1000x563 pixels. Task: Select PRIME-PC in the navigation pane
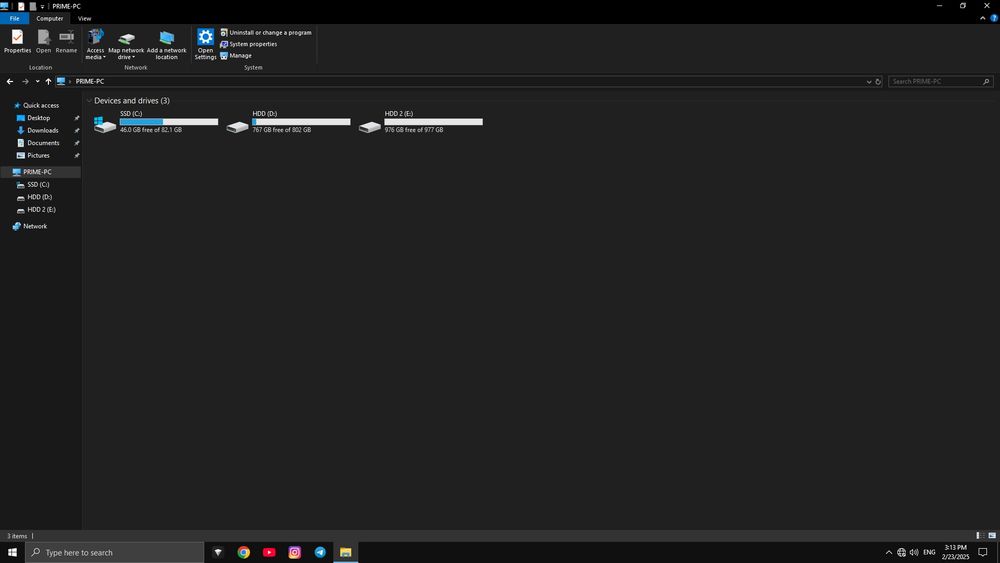point(40,172)
